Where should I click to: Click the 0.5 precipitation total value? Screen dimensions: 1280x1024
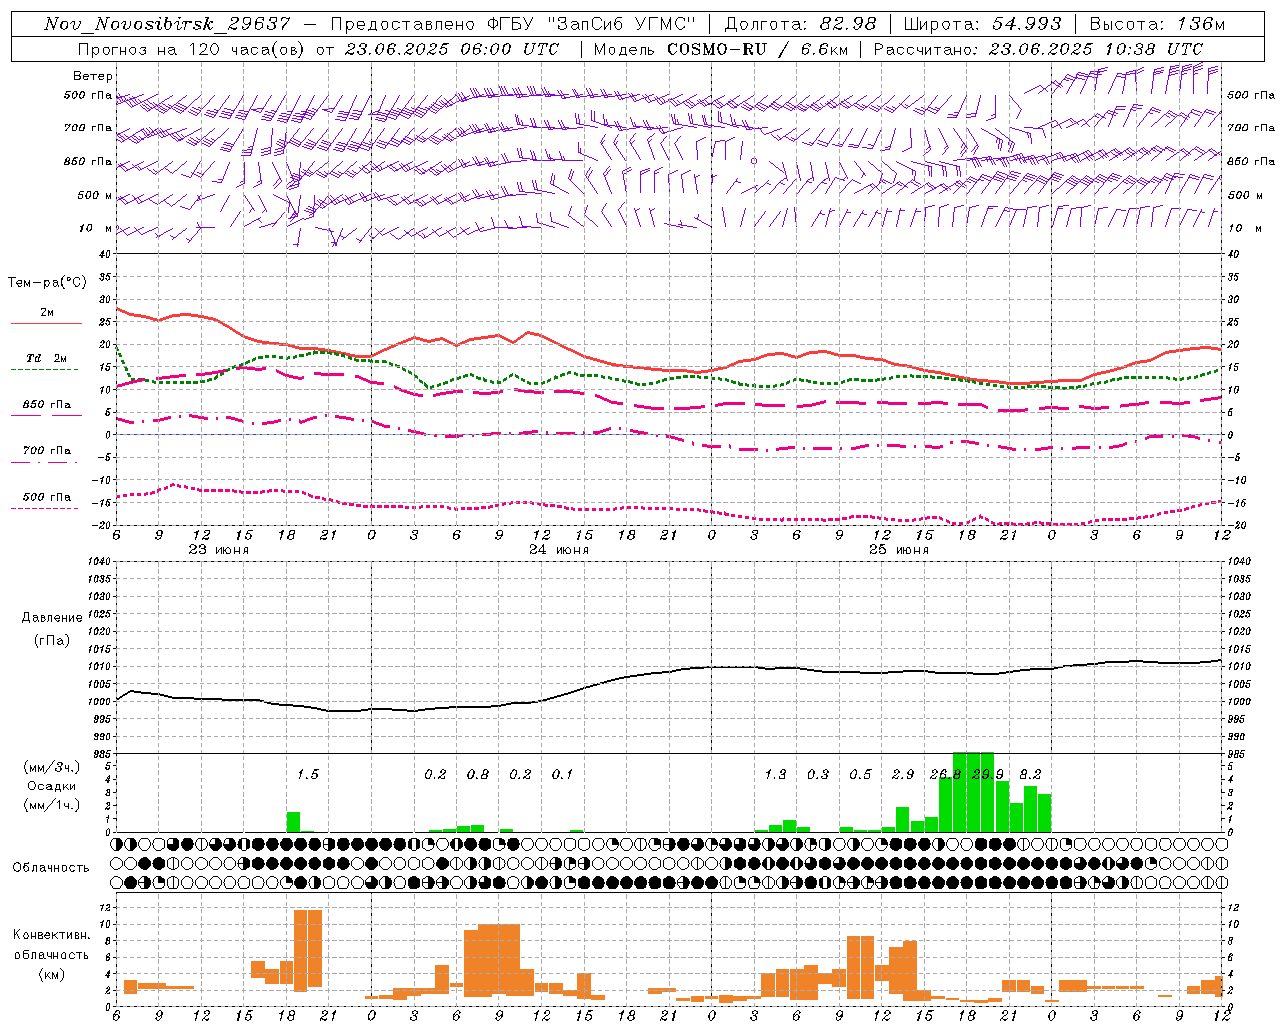click(x=860, y=774)
